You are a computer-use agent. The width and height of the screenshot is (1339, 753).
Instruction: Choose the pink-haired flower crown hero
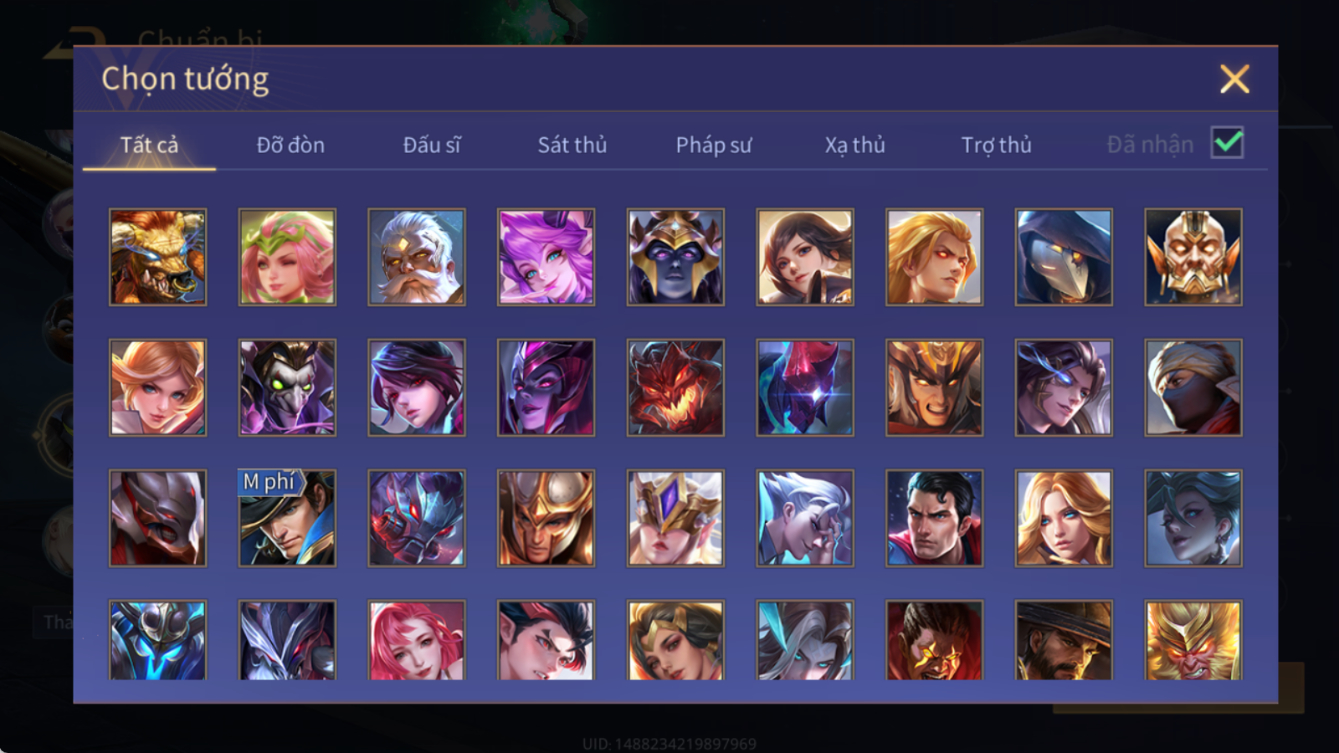(287, 257)
